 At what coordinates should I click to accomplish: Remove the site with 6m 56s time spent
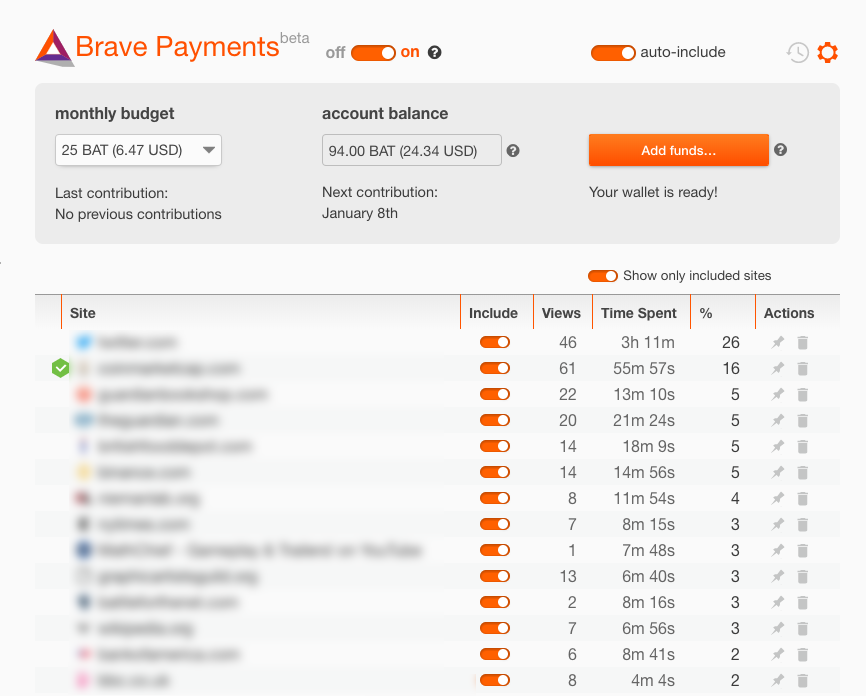pyautogui.click(x=802, y=628)
